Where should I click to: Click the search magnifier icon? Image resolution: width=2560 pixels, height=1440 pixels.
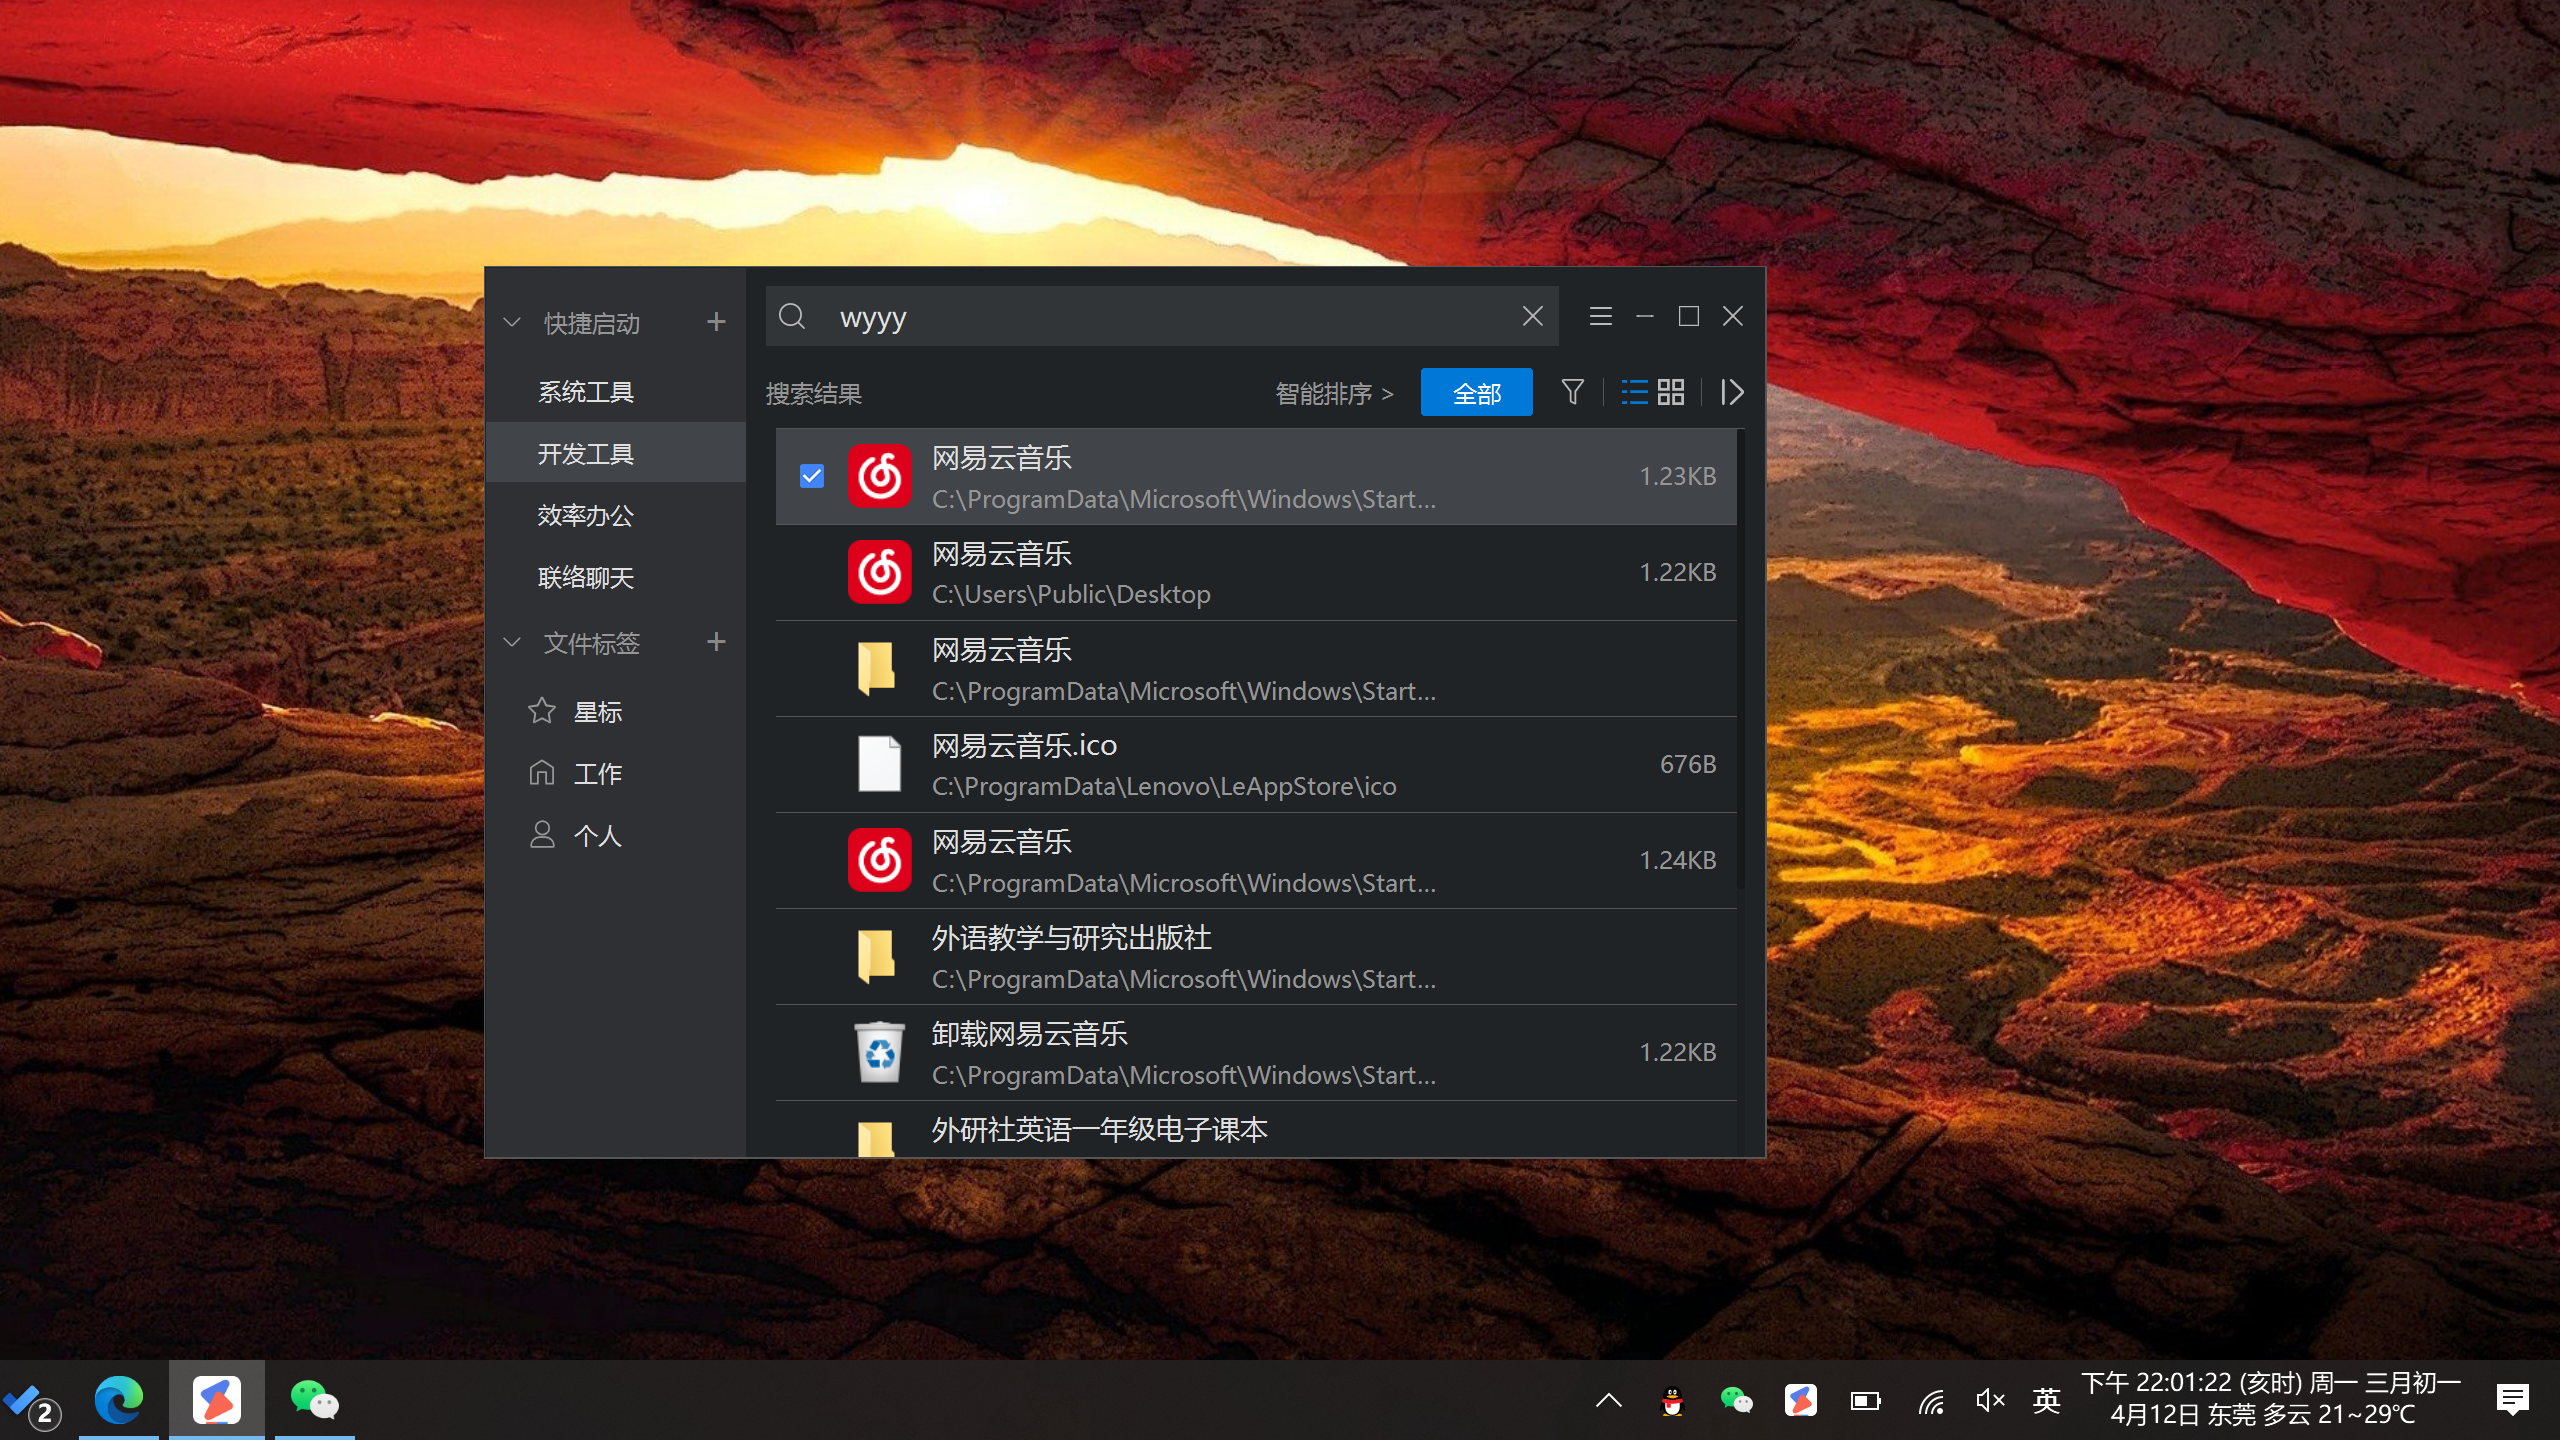point(793,316)
